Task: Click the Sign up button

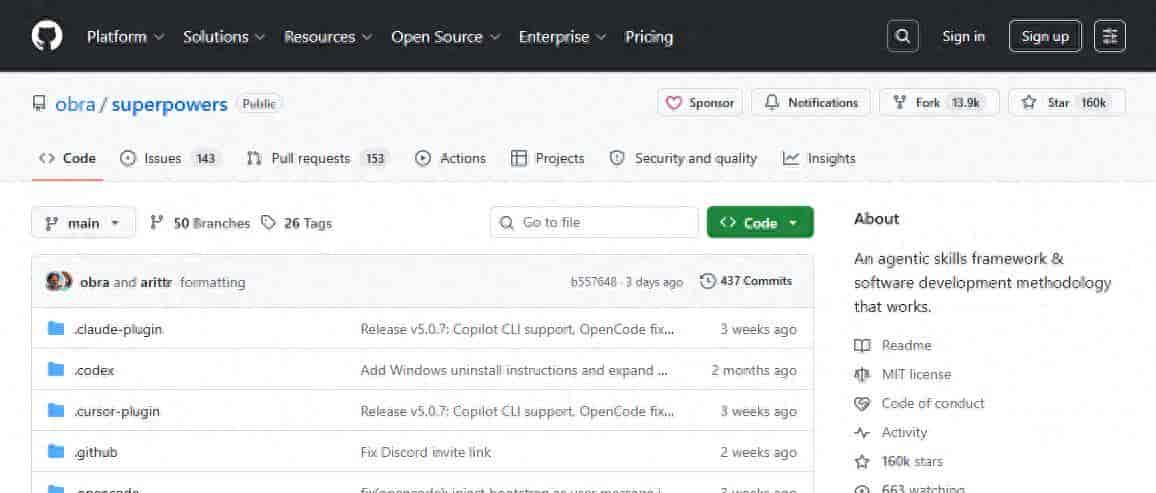Action: click(1045, 36)
